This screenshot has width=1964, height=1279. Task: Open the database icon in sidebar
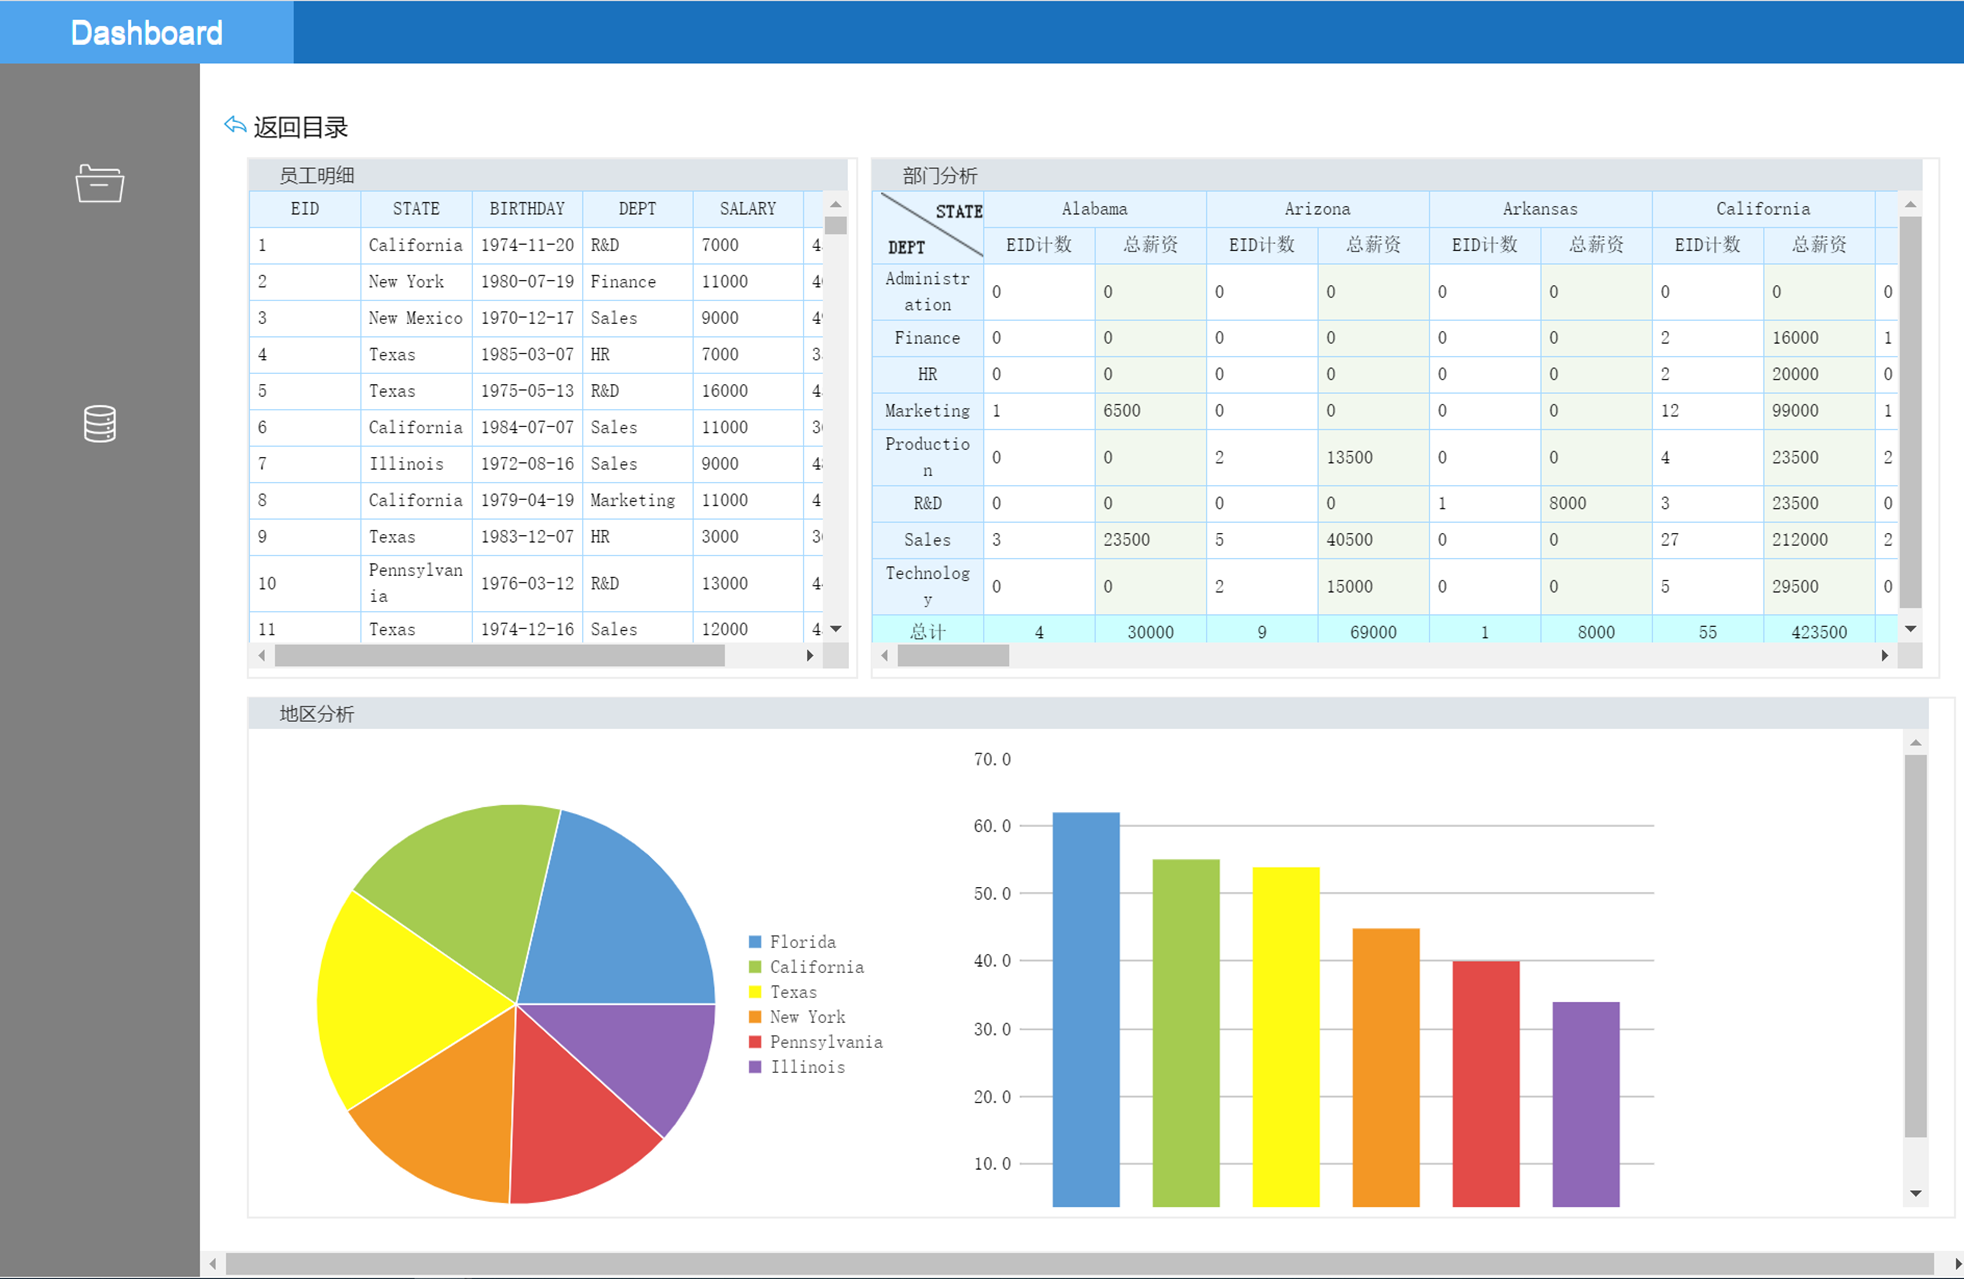[x=99, y=424]
